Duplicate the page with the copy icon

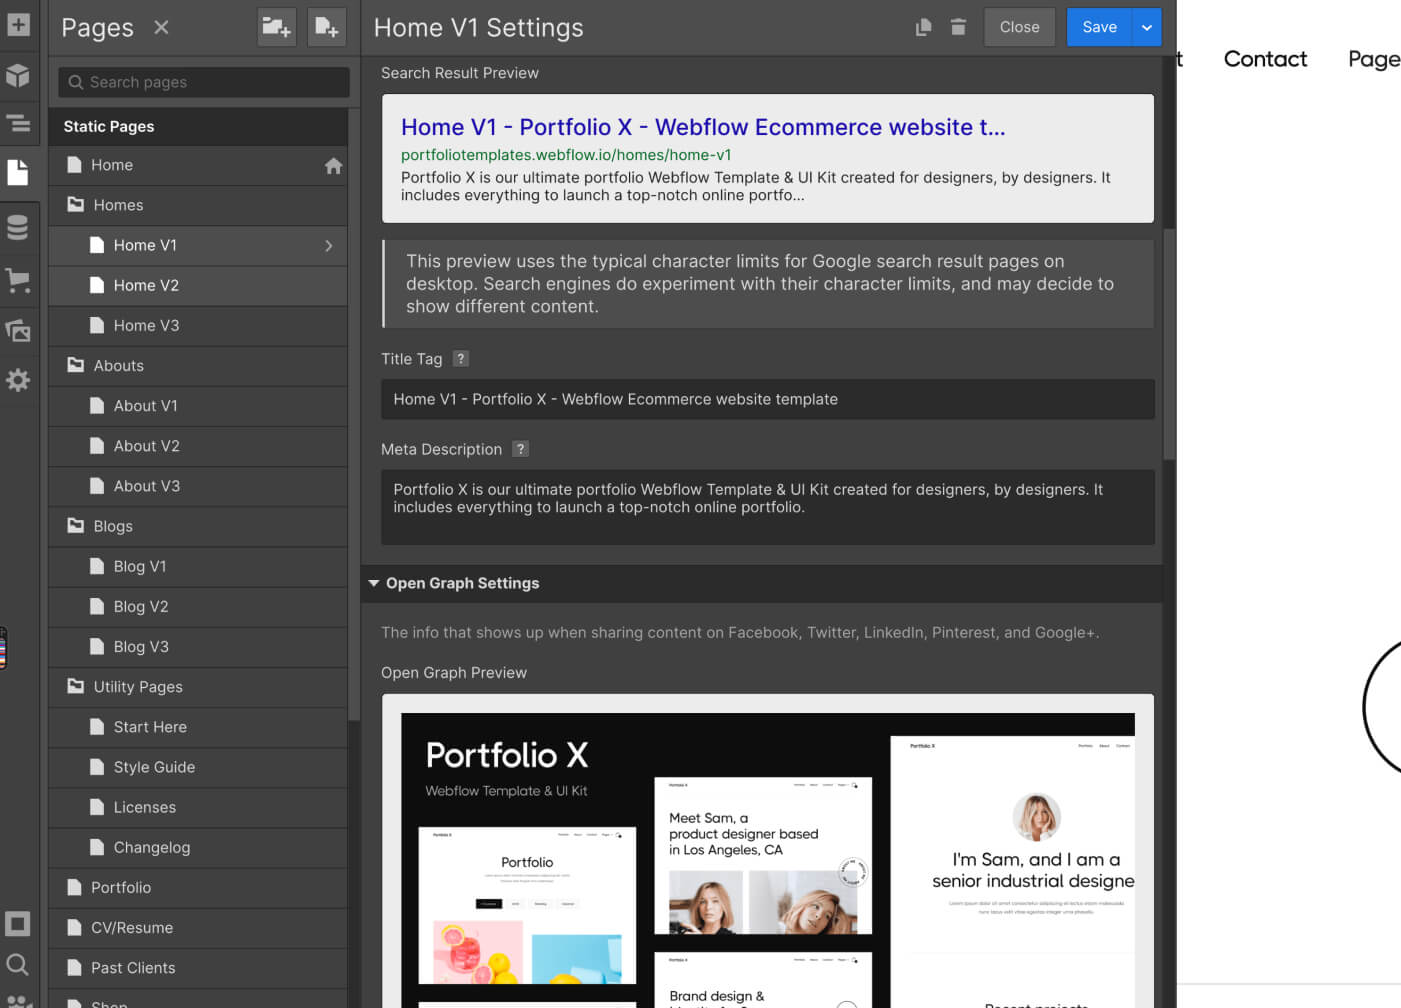tap(921, 27)
